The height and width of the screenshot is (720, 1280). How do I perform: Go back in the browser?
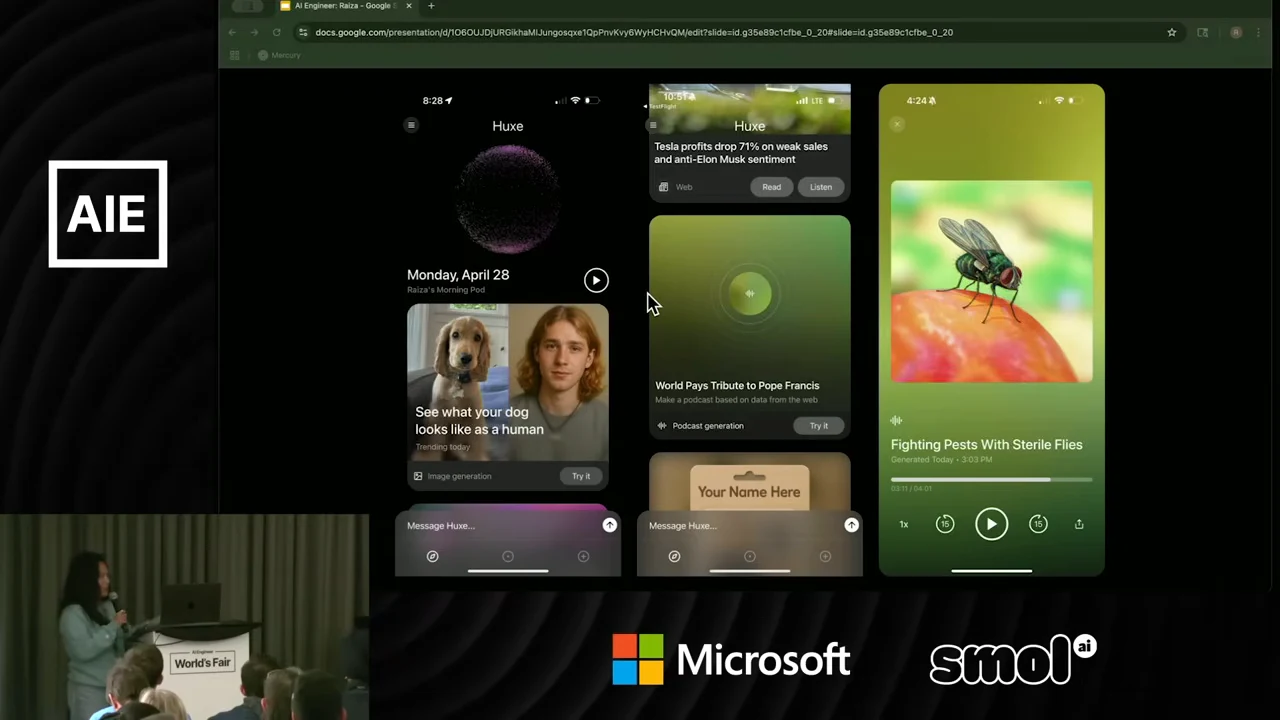coord(232,32)
